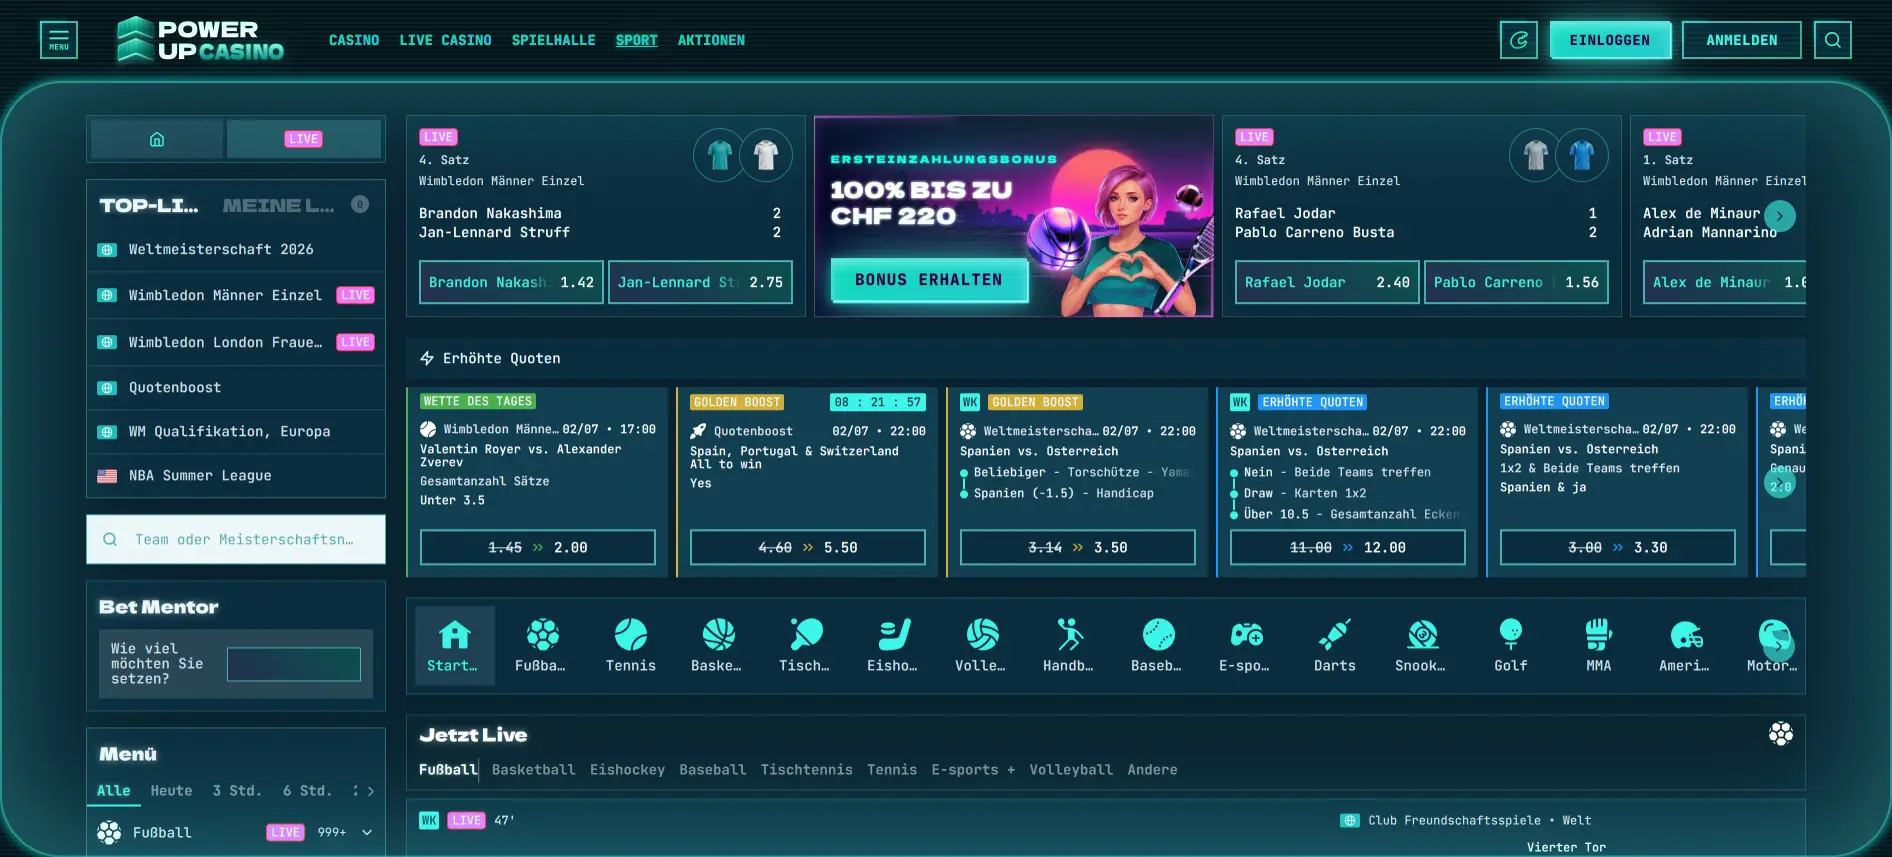Open the CASINO menu item
Viewport: 1892px width, 857px height.
coord(354,40)
